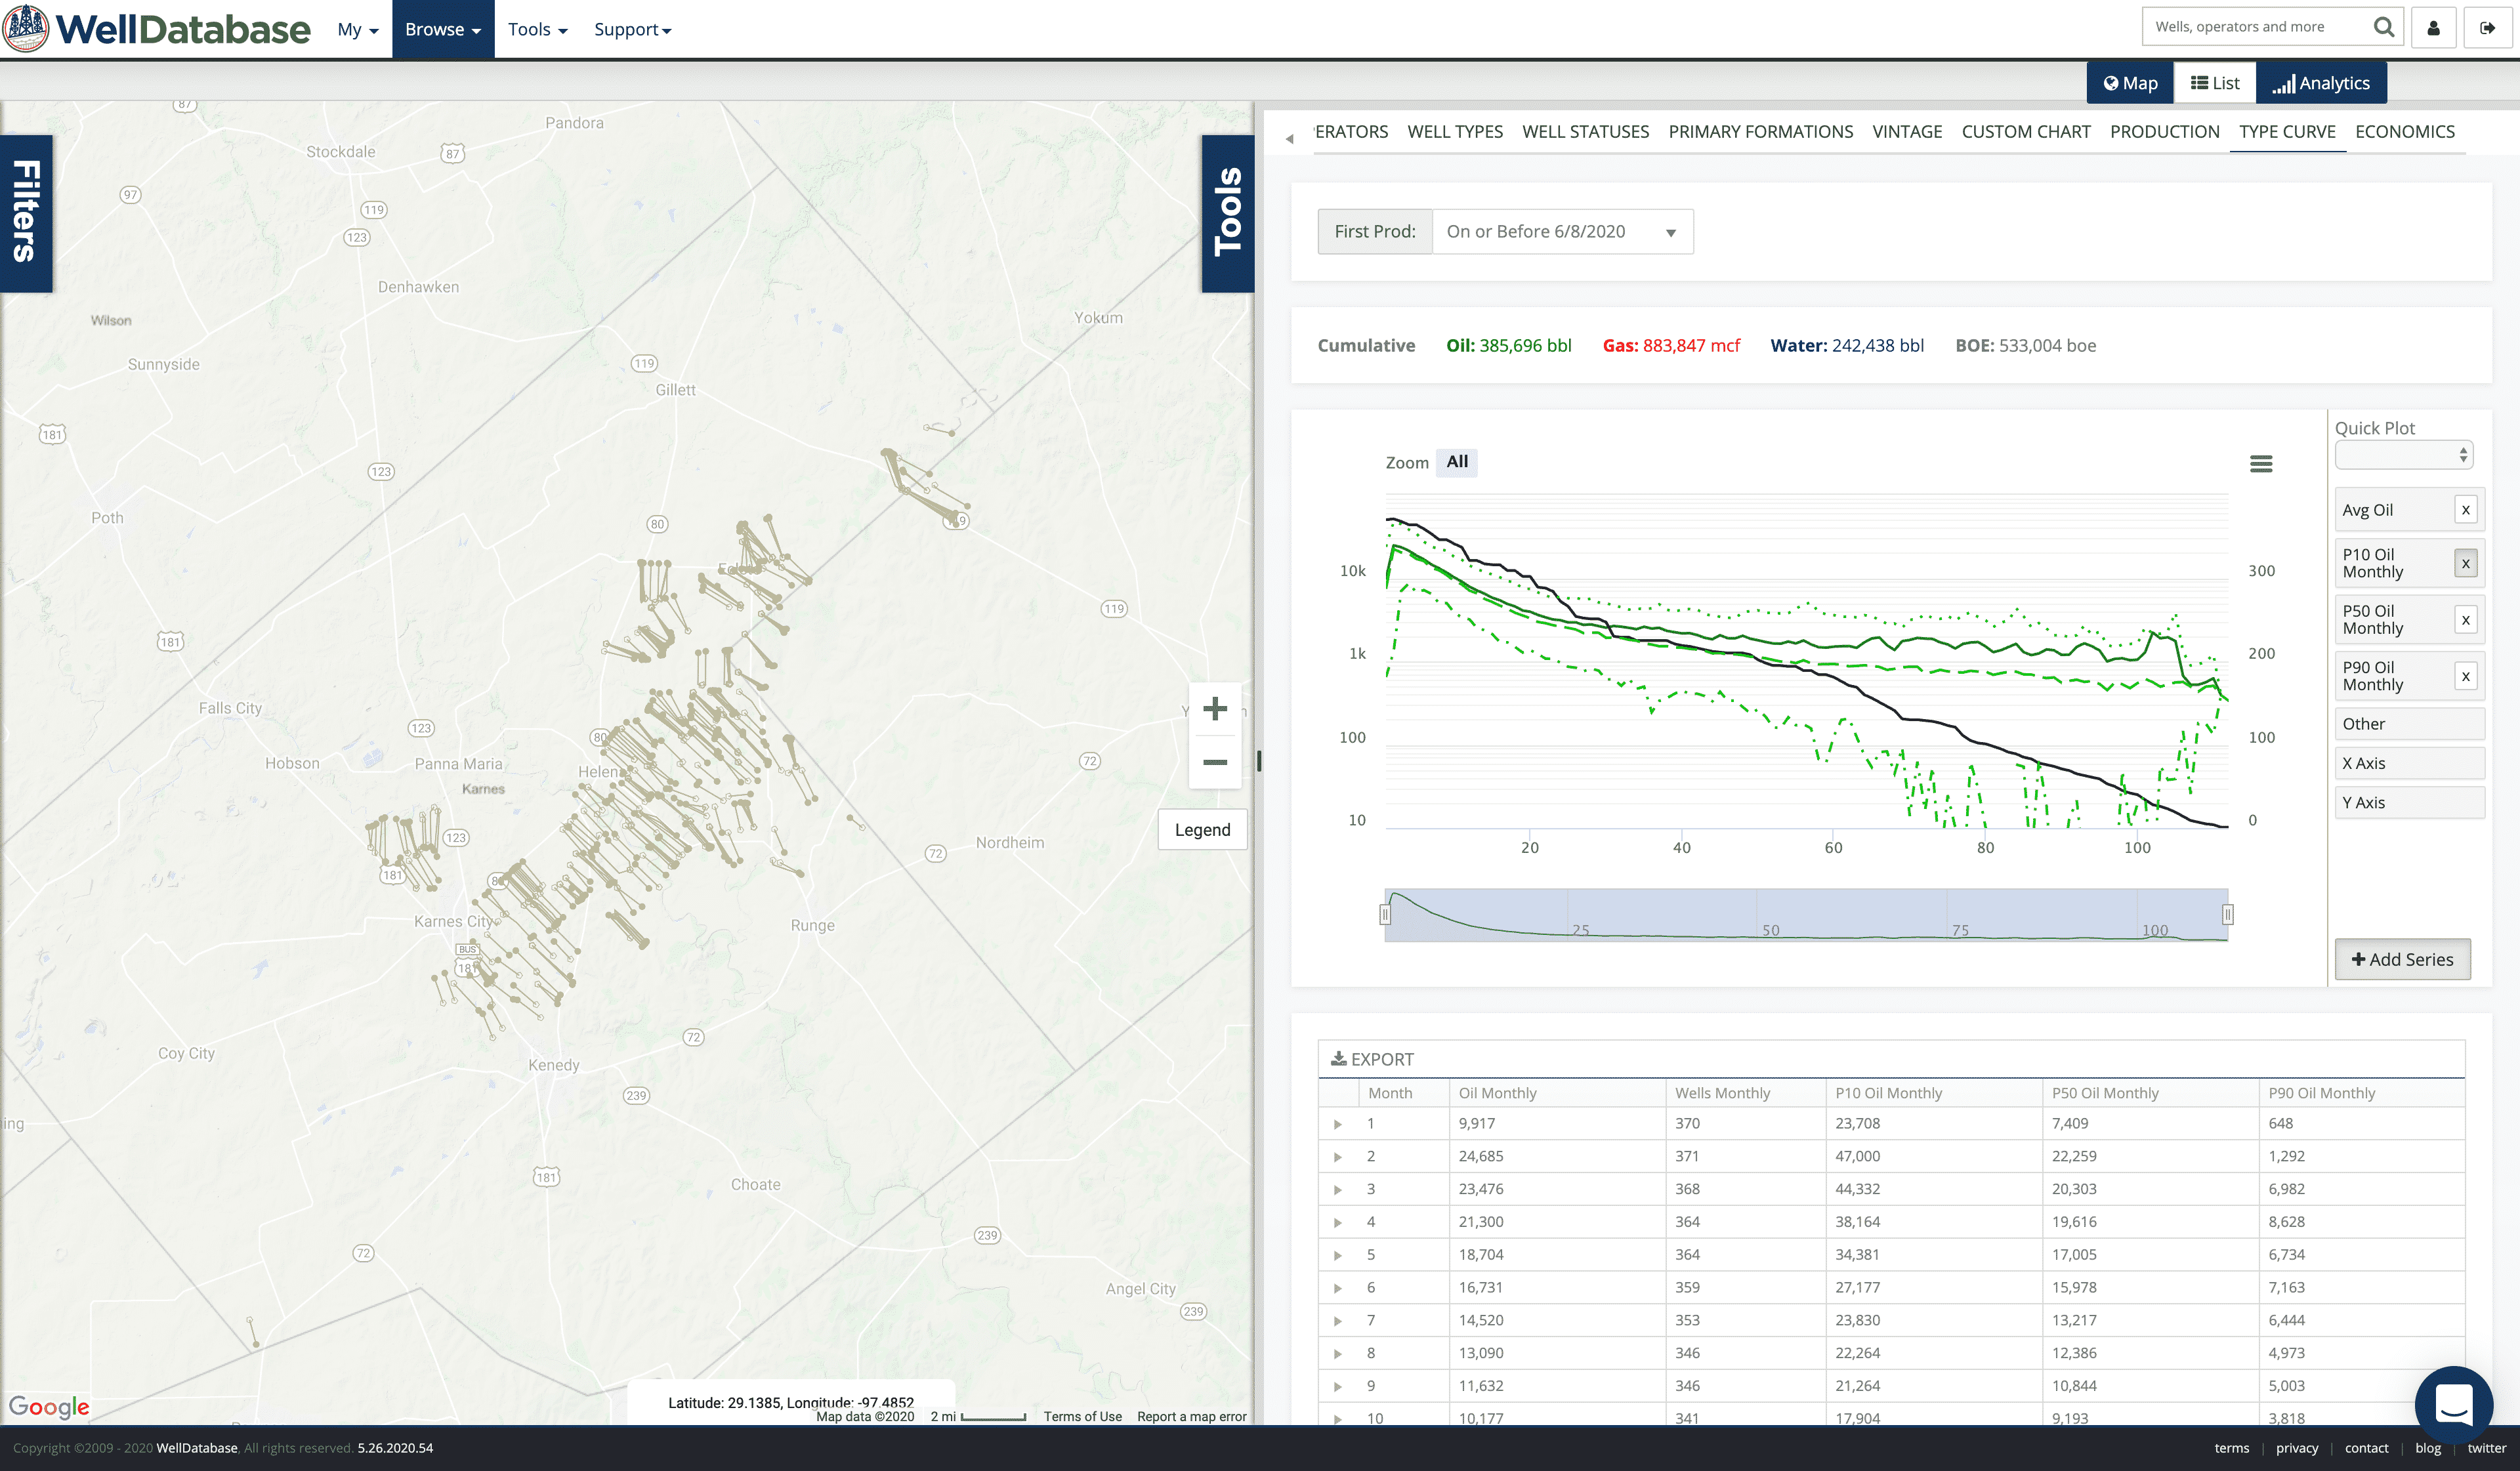Click the right range navigator handle
Image resolution: width=2520 pixels, height=1471 pixels.
coord(2227,914)
